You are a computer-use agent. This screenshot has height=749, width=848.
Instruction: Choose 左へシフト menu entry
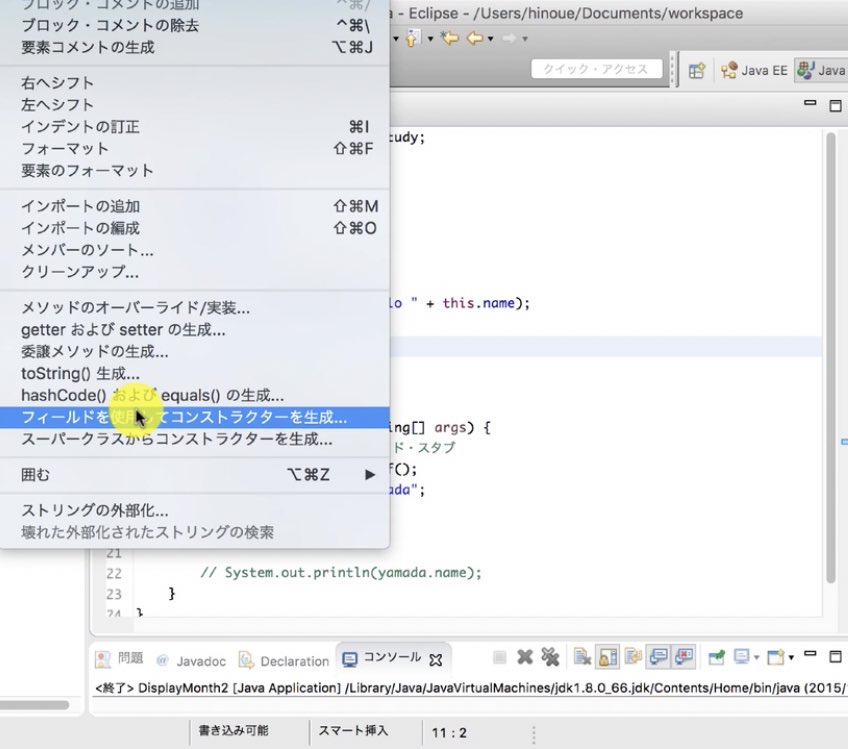(195, 105)
